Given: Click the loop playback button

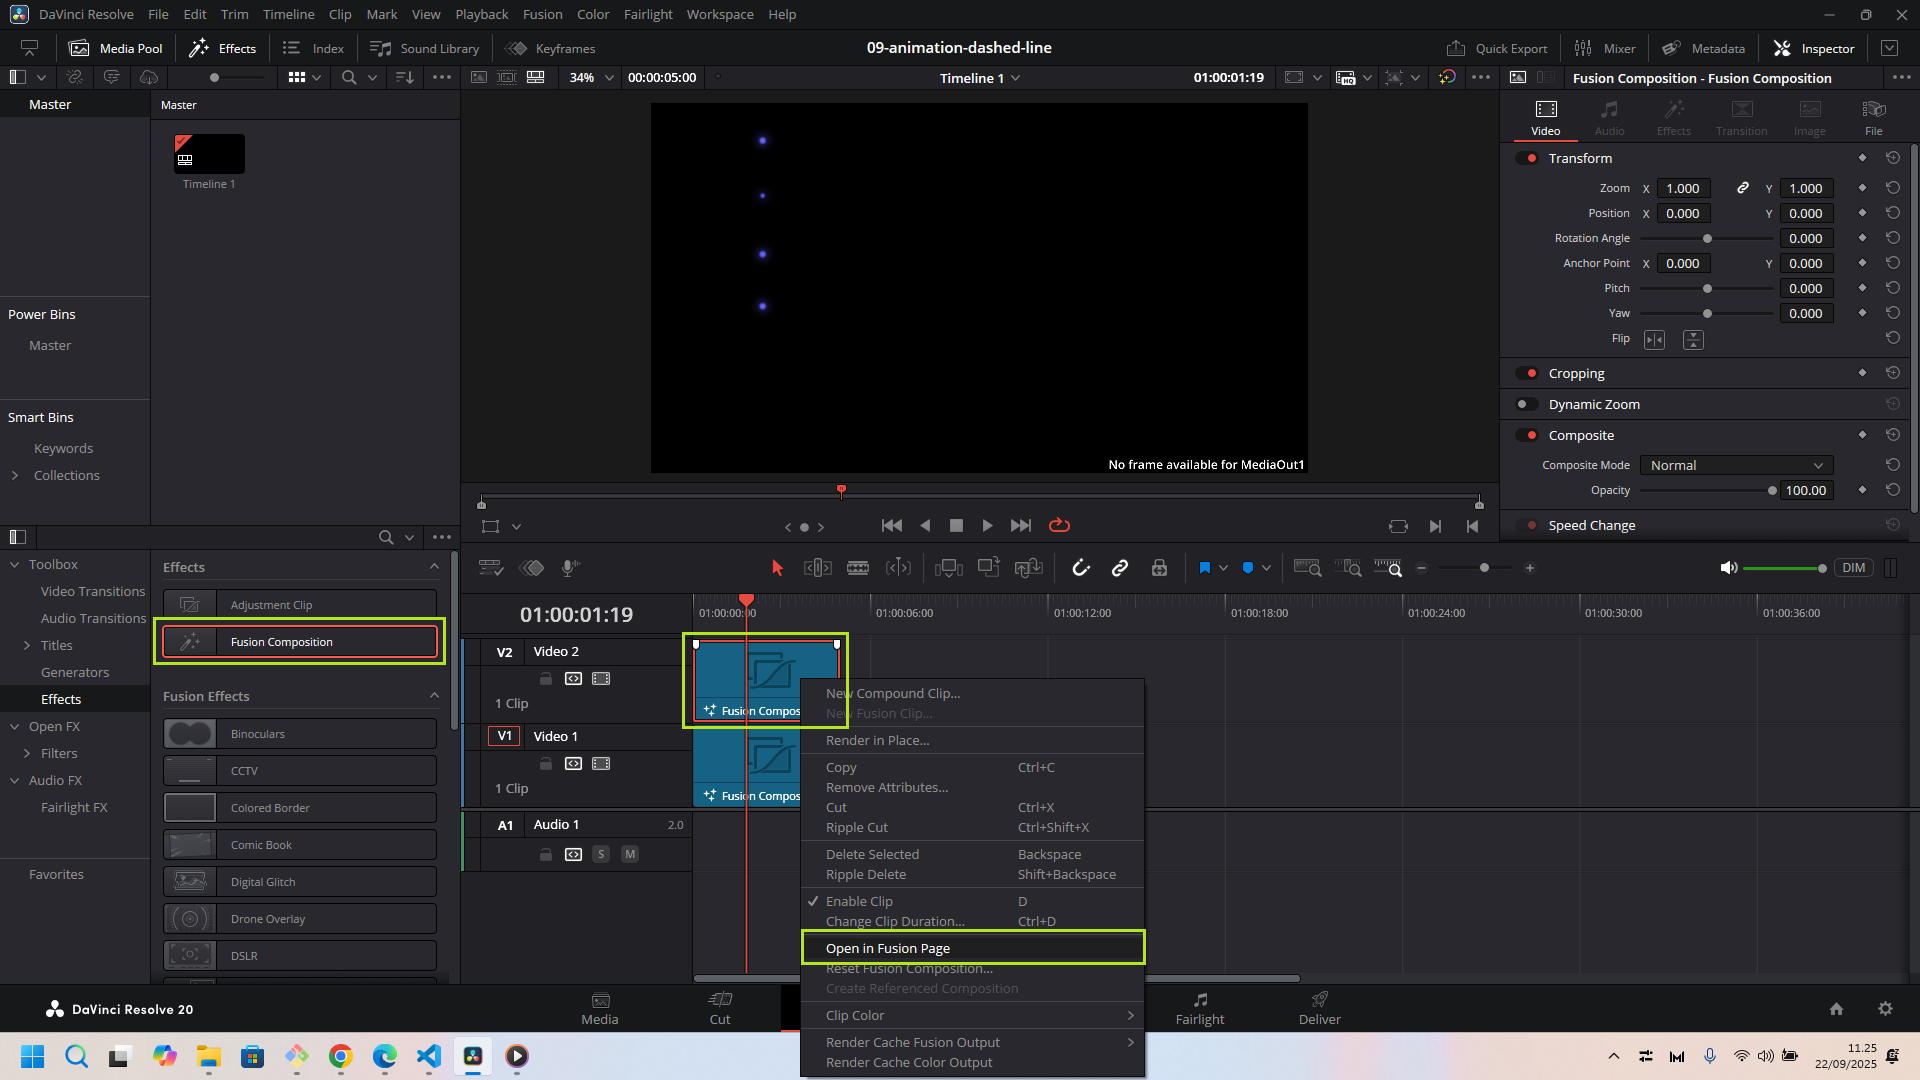Looking at the screenshot, I should 1059,526.
